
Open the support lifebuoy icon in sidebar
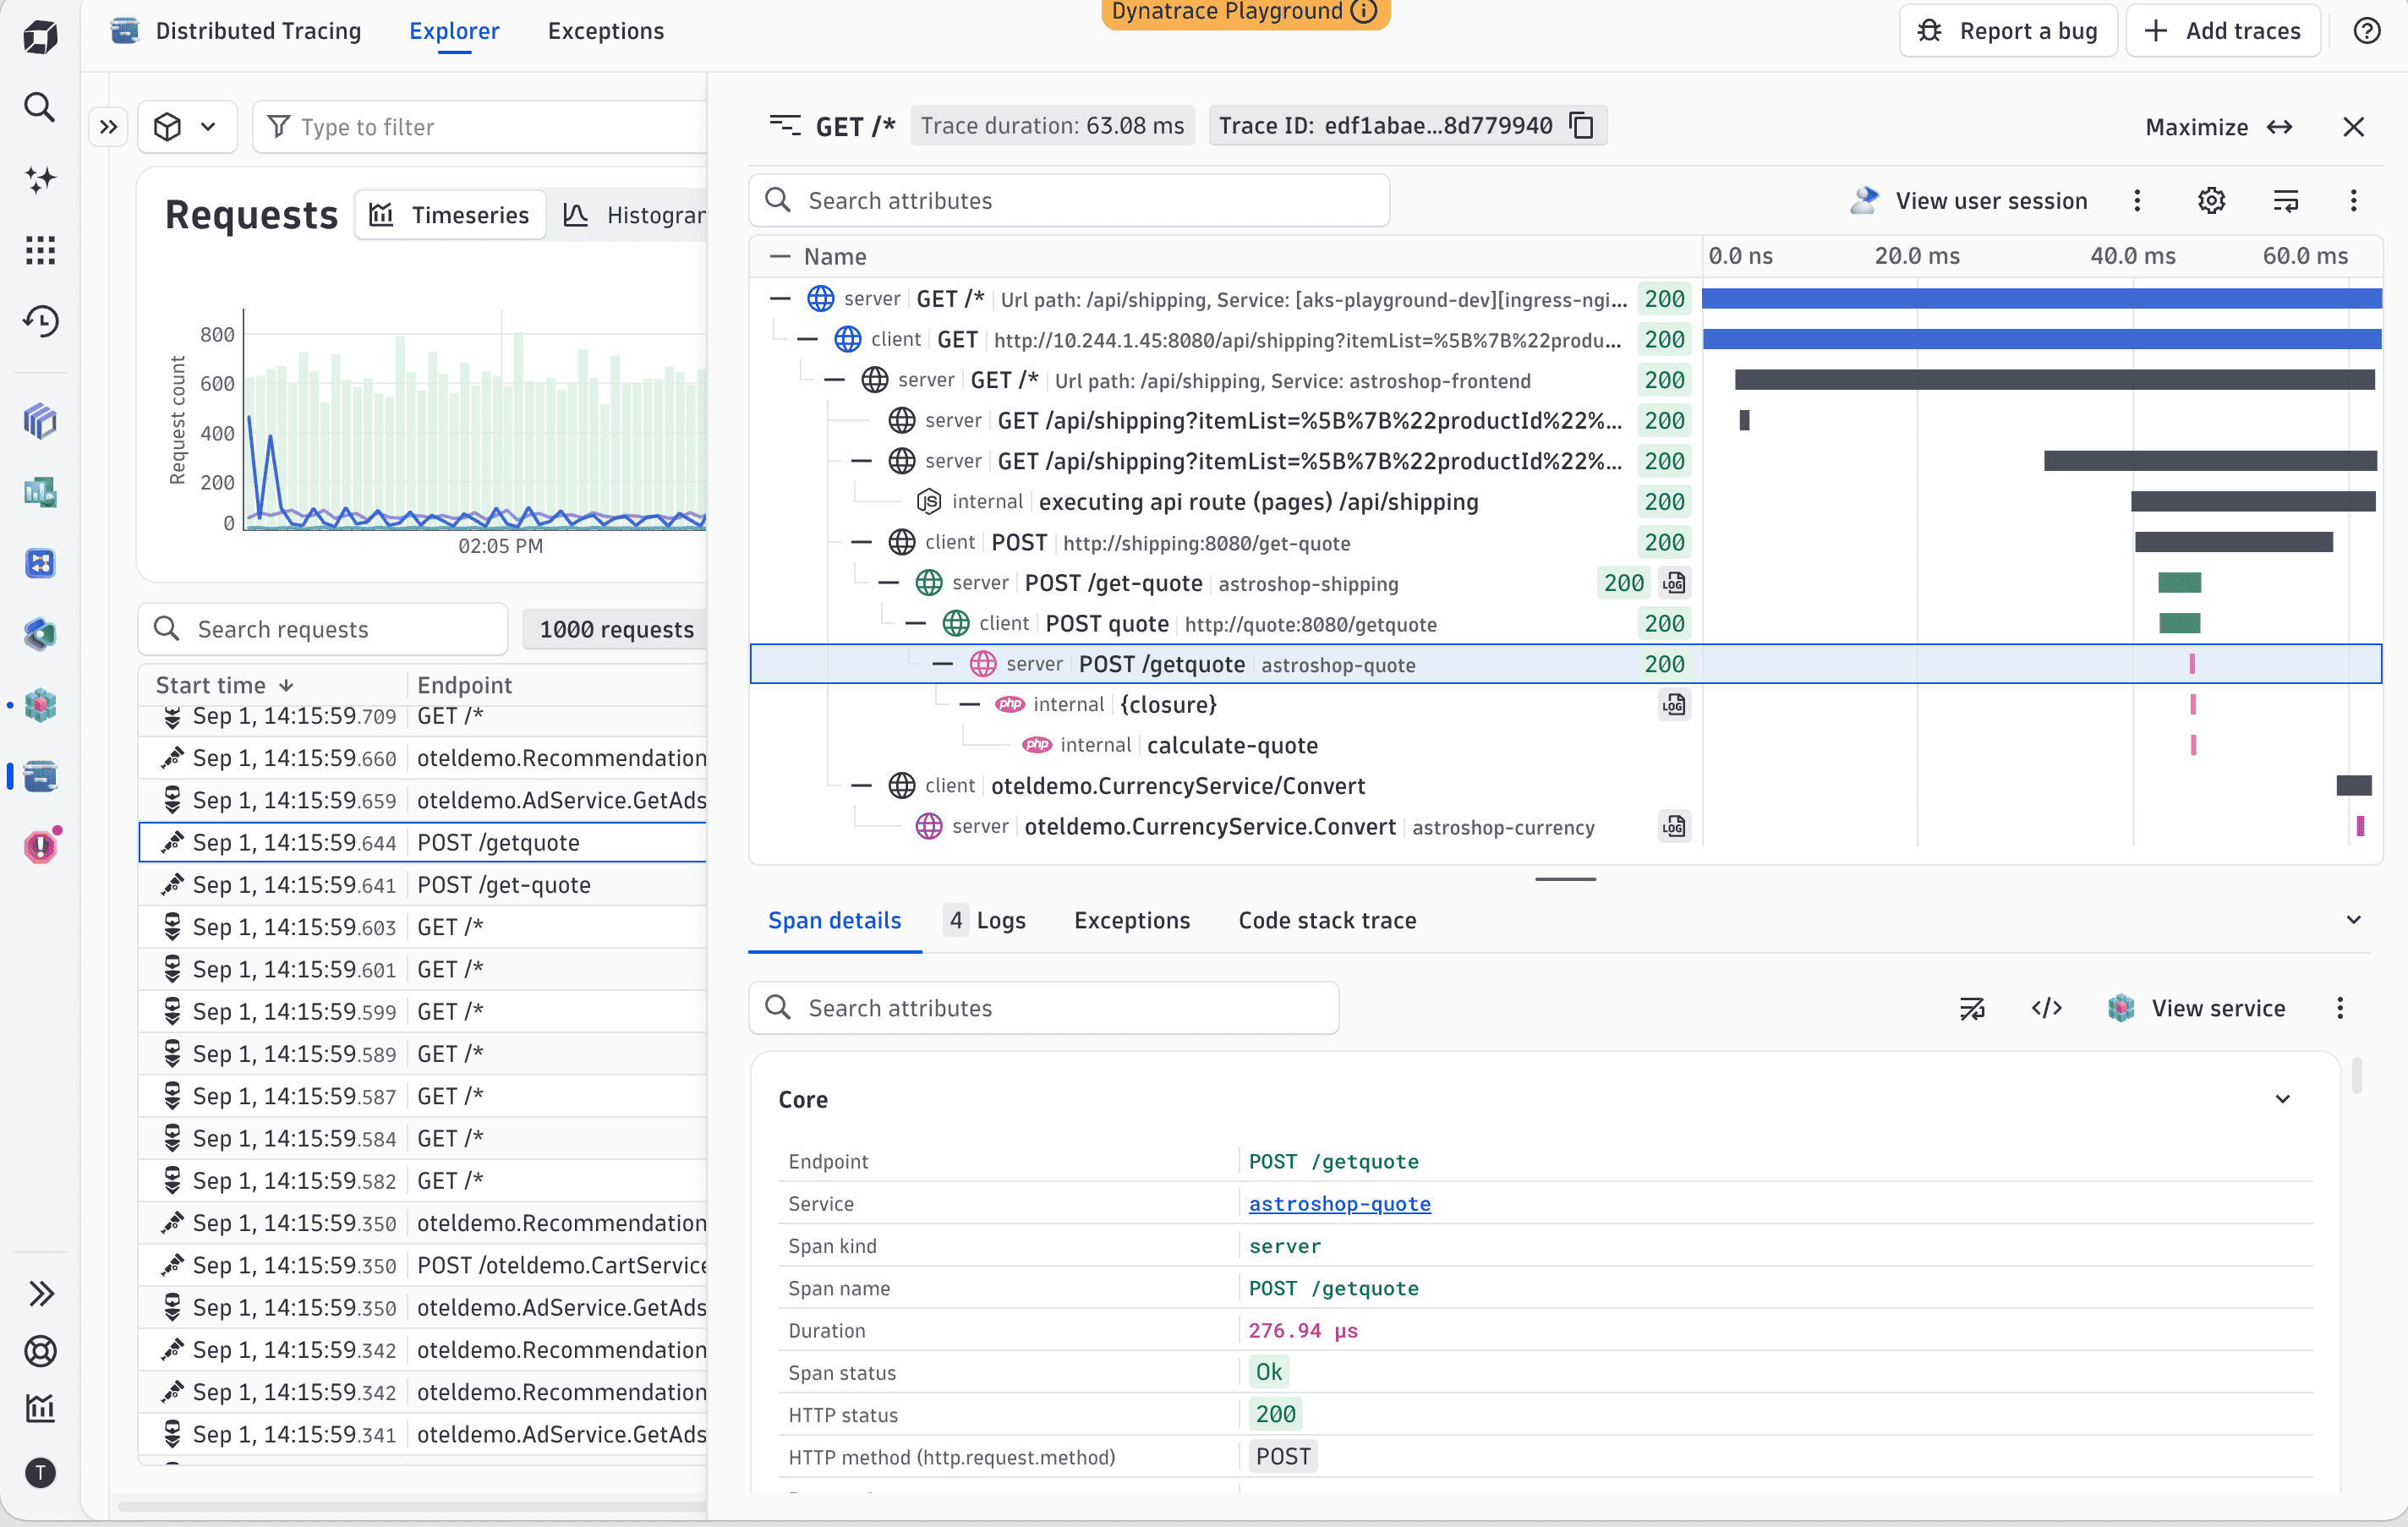tap(40, 1351)
